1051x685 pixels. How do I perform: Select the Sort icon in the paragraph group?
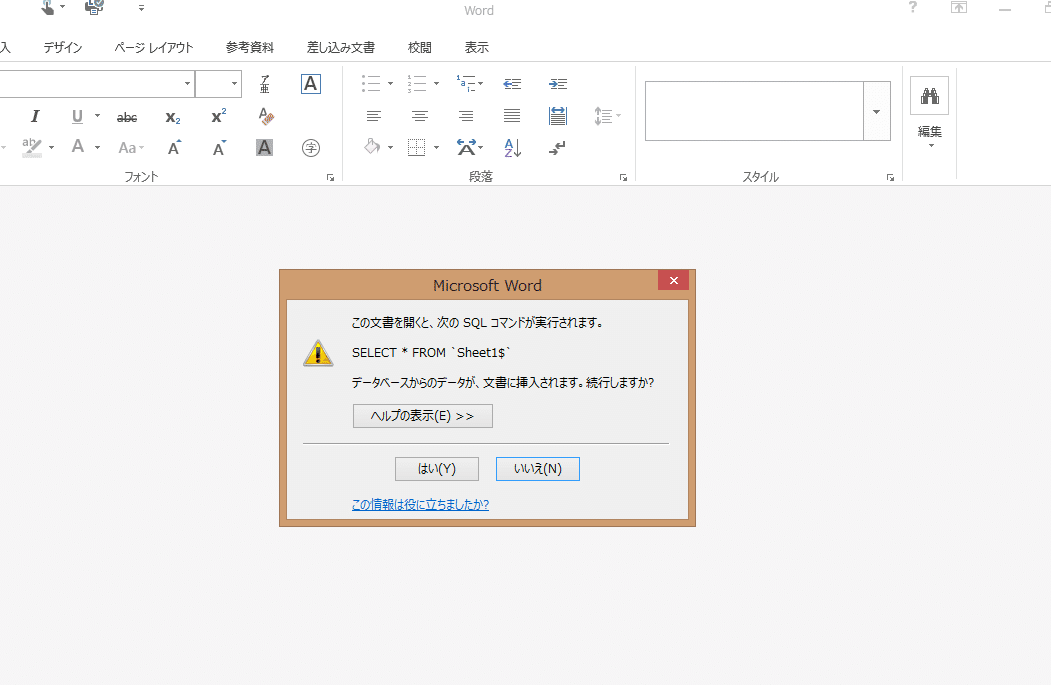[511, 148]
